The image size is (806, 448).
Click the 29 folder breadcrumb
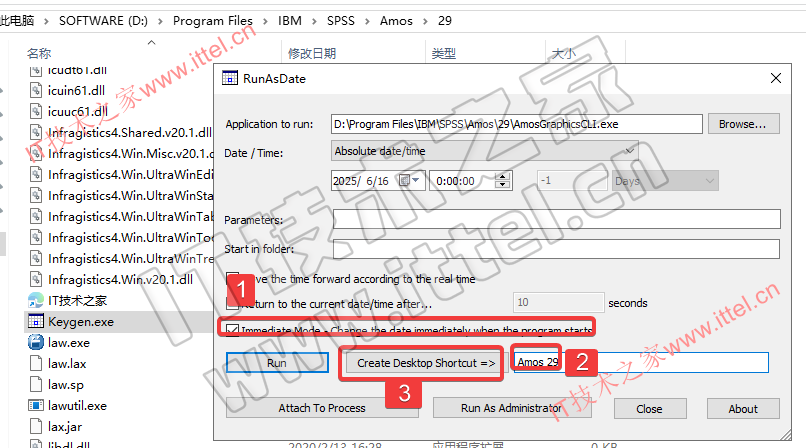445,21
